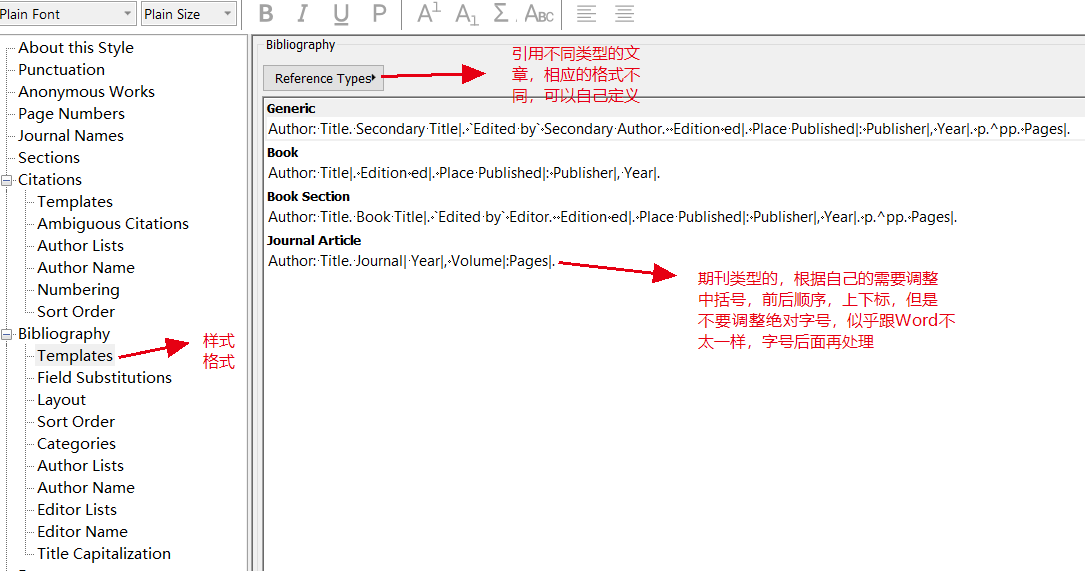Image resolution: width=1085 pixels, height=571 pixels.
Task: Edit the Book template text line
Action: [675, 173]
